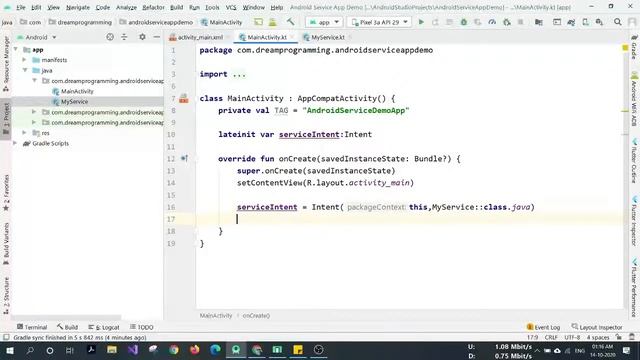The image size is (640, 360).
Task: Click the UTF-8 encoding indicator
Action: pyautogui.click(x=571, y=338)
